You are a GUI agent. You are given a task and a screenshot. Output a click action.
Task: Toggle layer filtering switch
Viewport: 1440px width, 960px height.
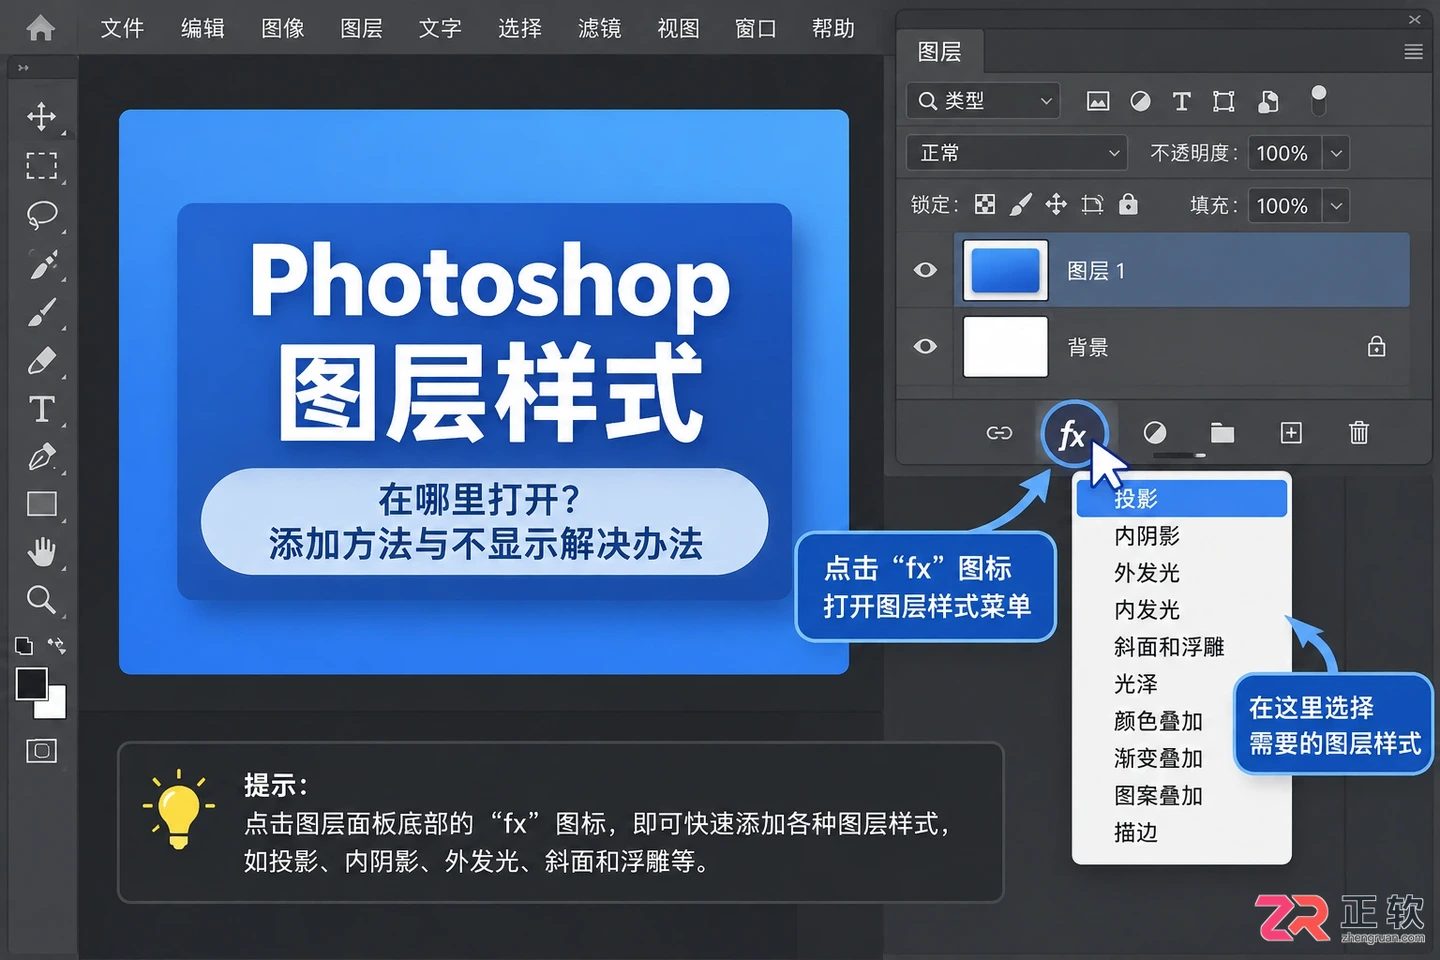[1319, 100]
